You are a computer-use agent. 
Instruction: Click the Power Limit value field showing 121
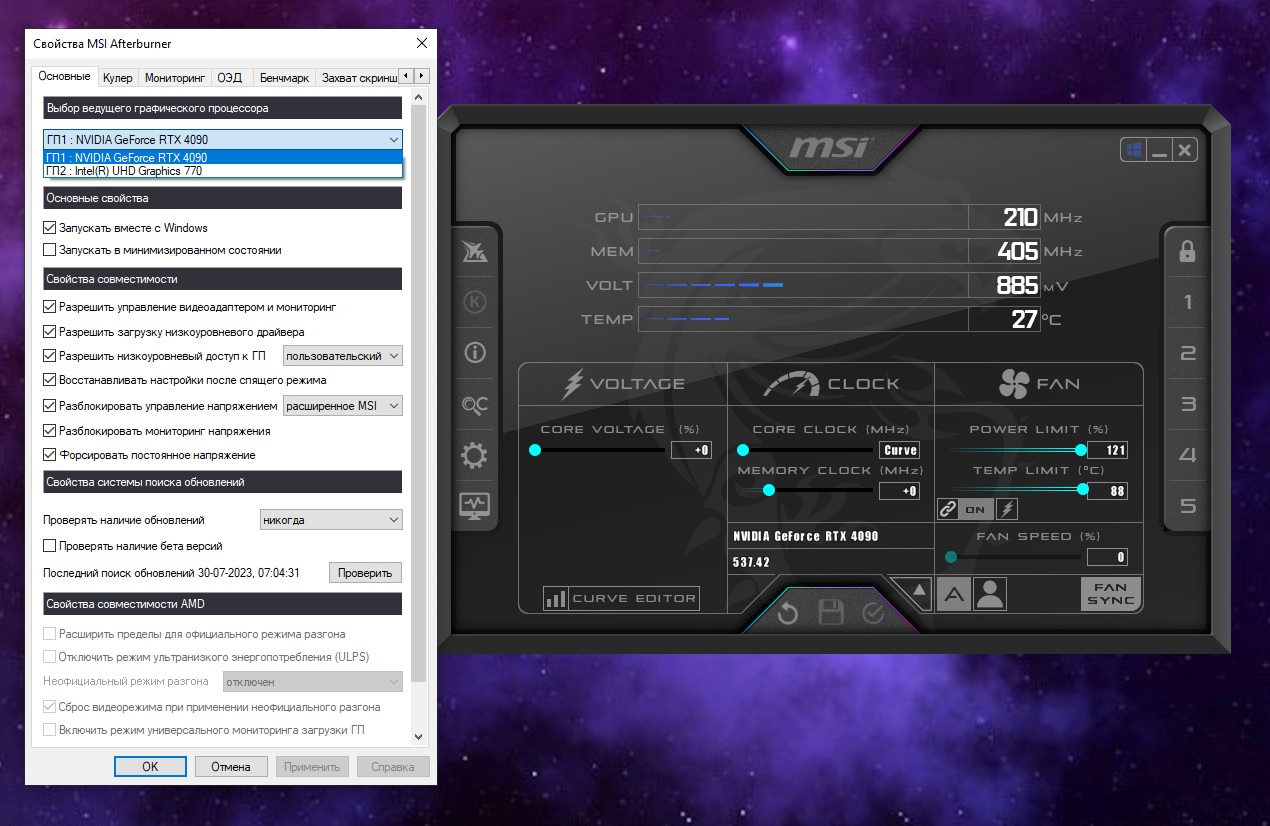[x=1107, y=450]
